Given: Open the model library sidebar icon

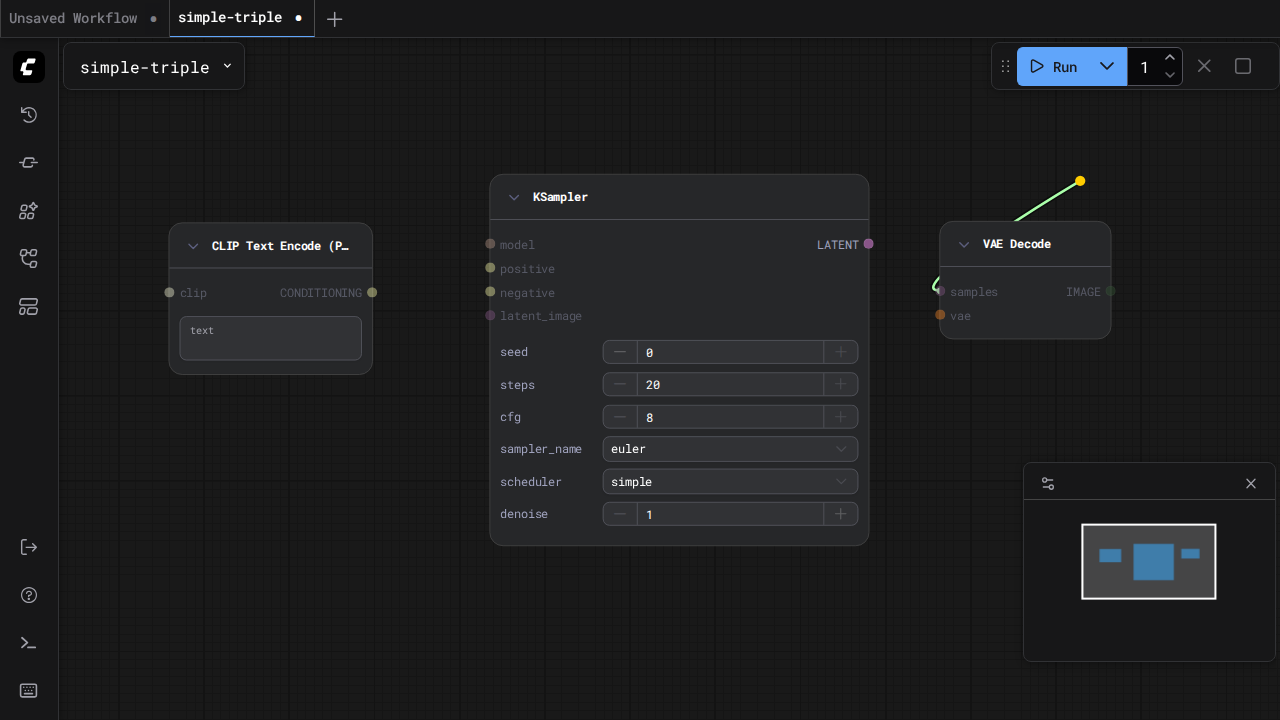Looking at the screenshot, I should click(x=29, y=211).
